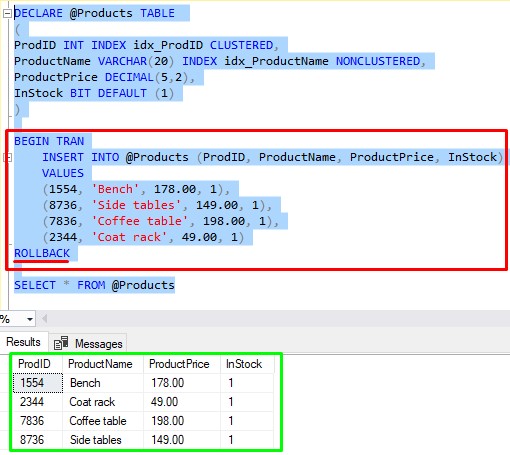Screen dimensions: 510x455
Task: Click the SELECT keyword in the query
Action: [35, 285]
